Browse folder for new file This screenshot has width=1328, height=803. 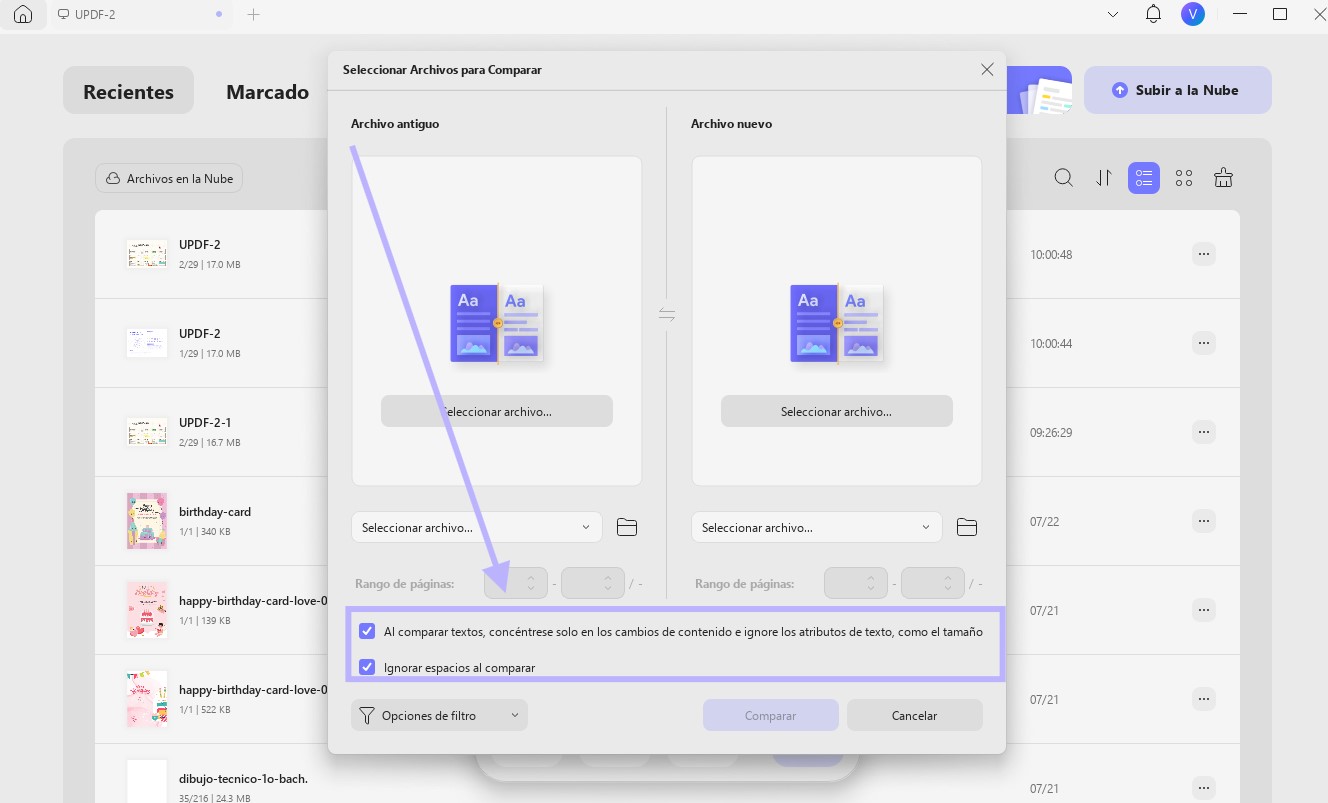click(x=967, y=527)
